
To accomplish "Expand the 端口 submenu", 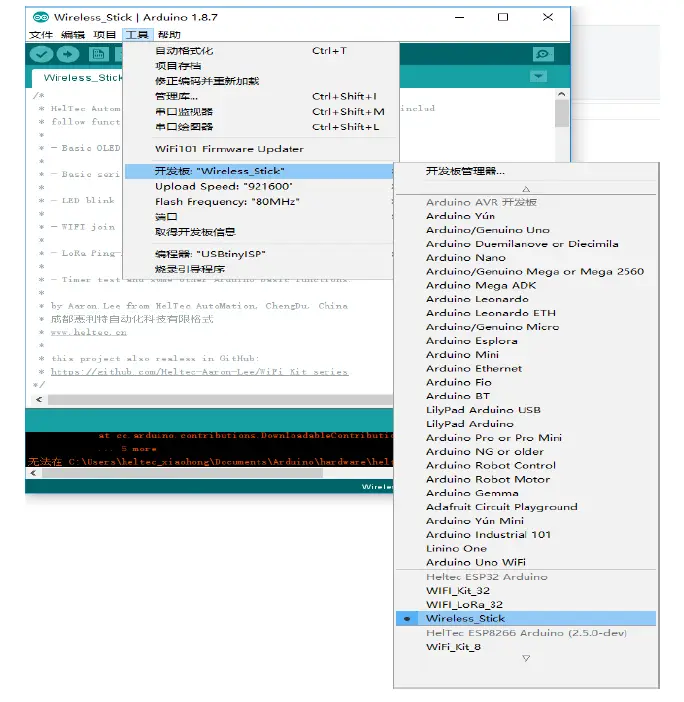I will point(259,217).
